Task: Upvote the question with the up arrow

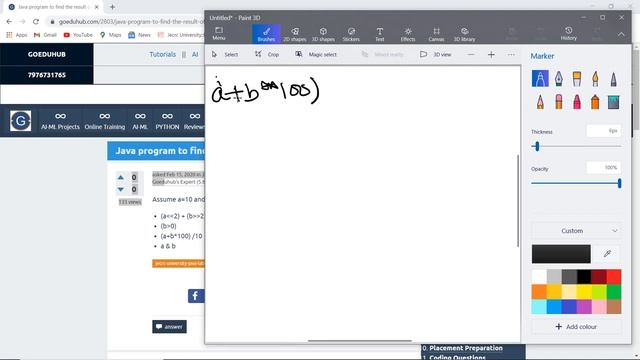Action: click(120, 178)
